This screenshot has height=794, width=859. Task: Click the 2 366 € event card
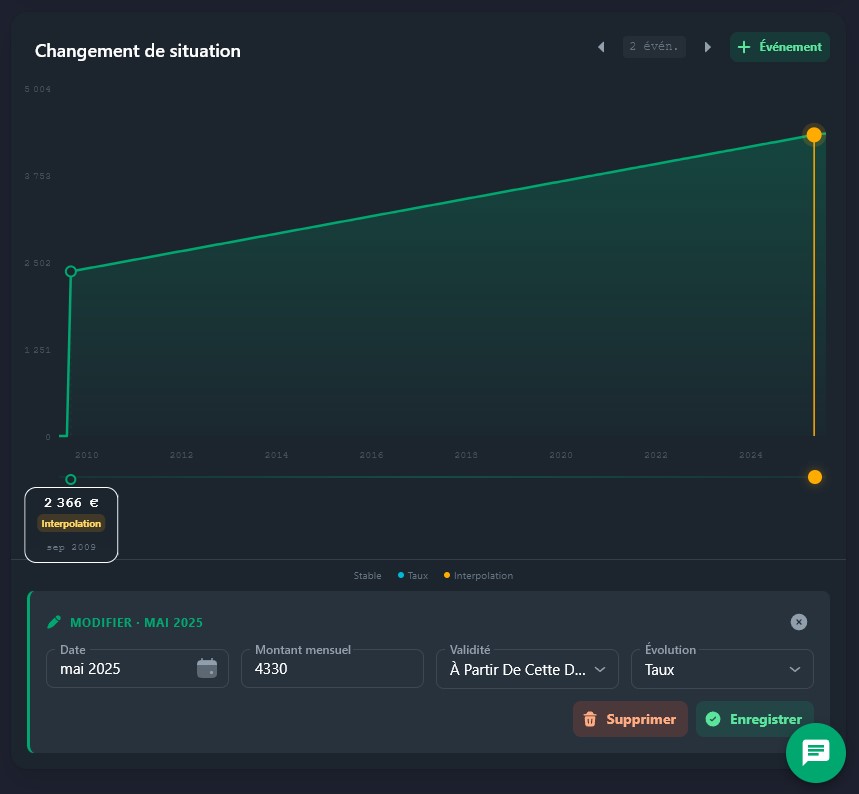coord(71,524)
